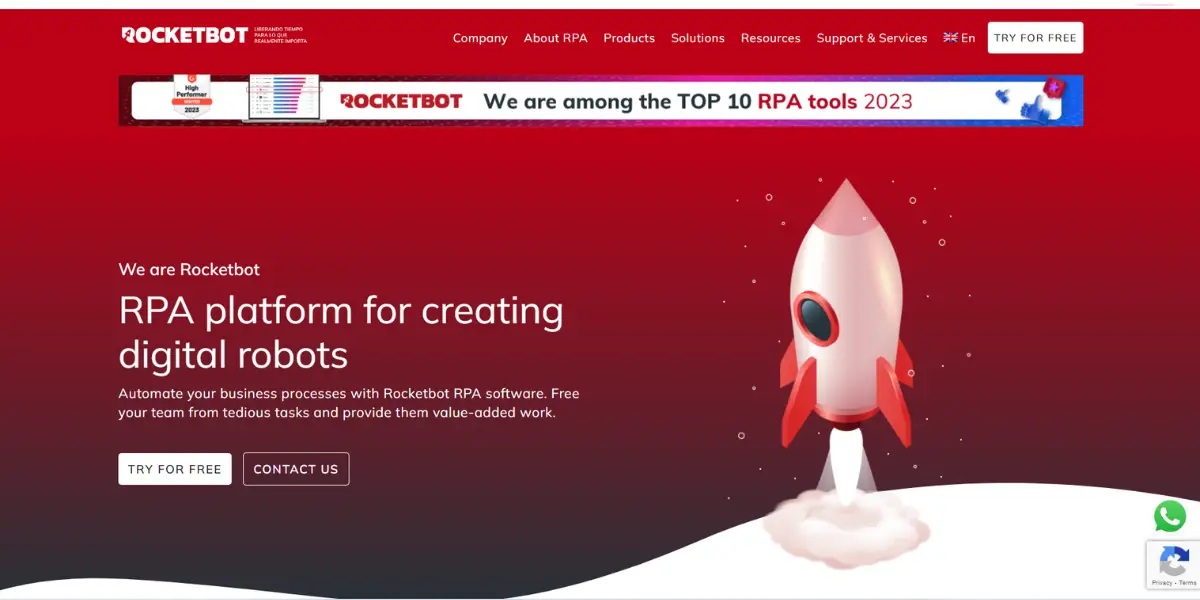Click the "We are Rocketbot" text
The image size is (1200, 600).
point(189,269)
